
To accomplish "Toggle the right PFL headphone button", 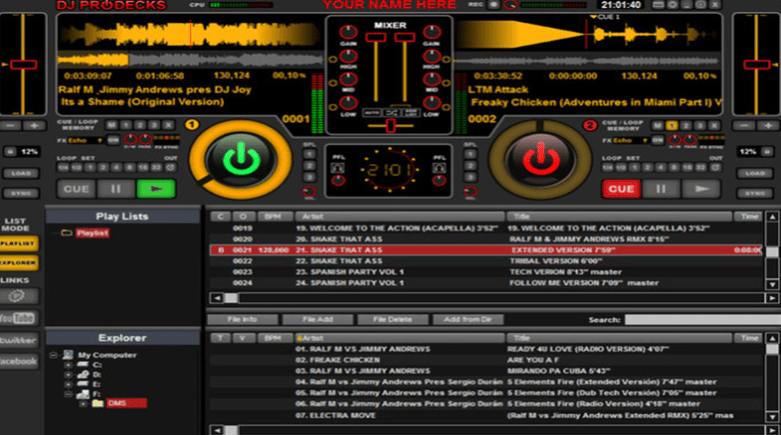I will (439, 168).
